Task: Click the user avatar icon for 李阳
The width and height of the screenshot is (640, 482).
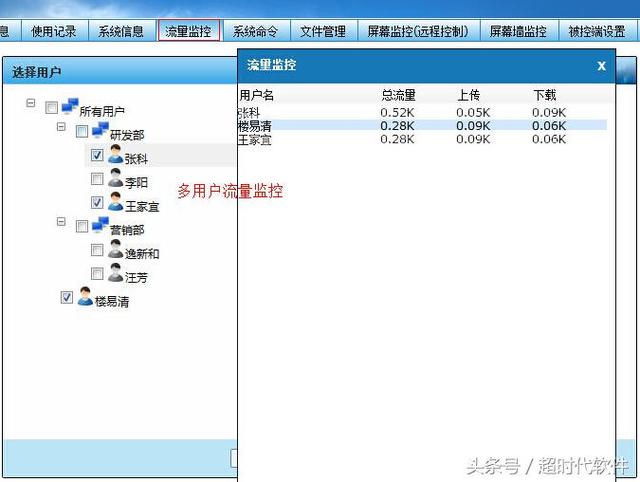Action: 115,179
